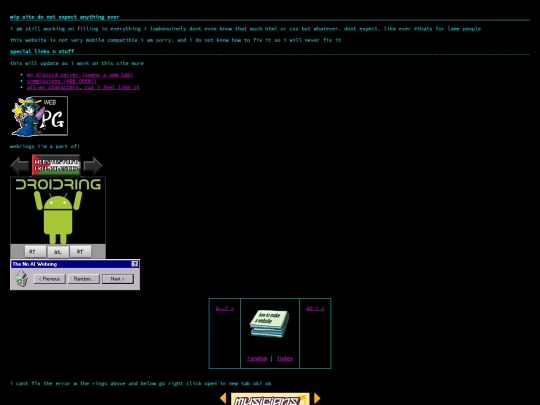Click the 'special links n stuff' heading
This screenshot has height=405, width=540.
pyautogui.click(x=42, y=51)
